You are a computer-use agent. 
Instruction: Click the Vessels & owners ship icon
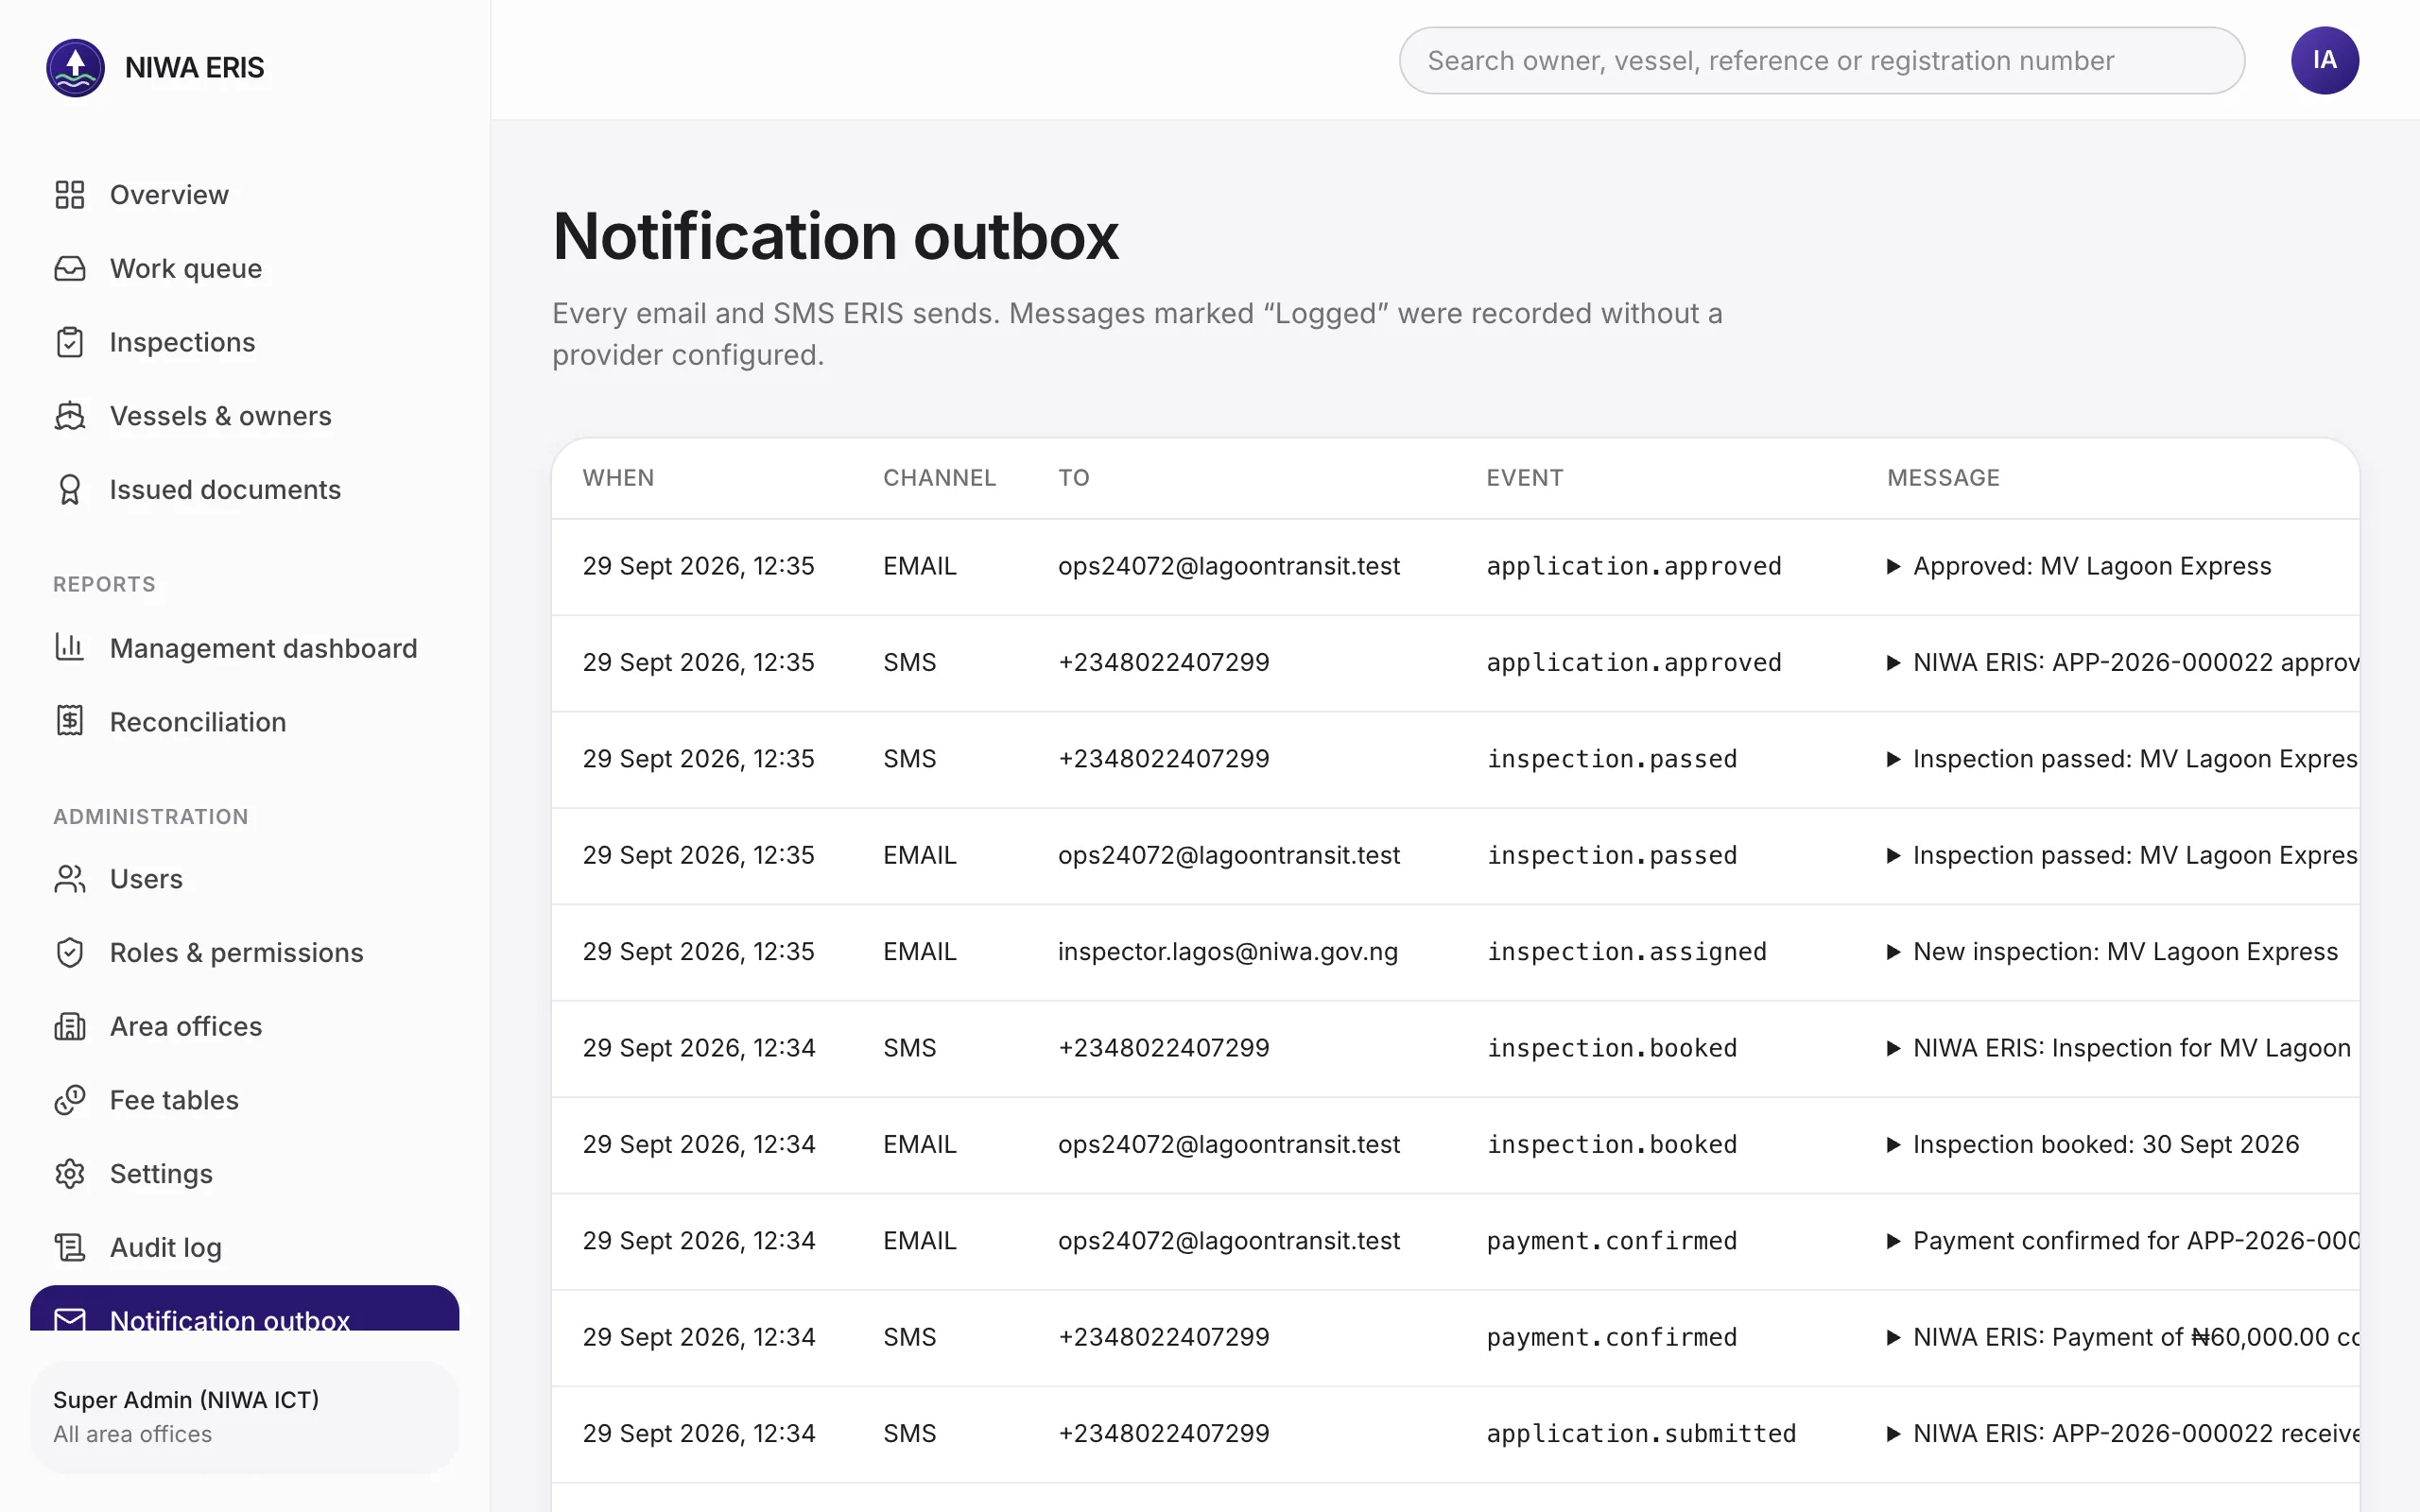(x=70, y=416)
